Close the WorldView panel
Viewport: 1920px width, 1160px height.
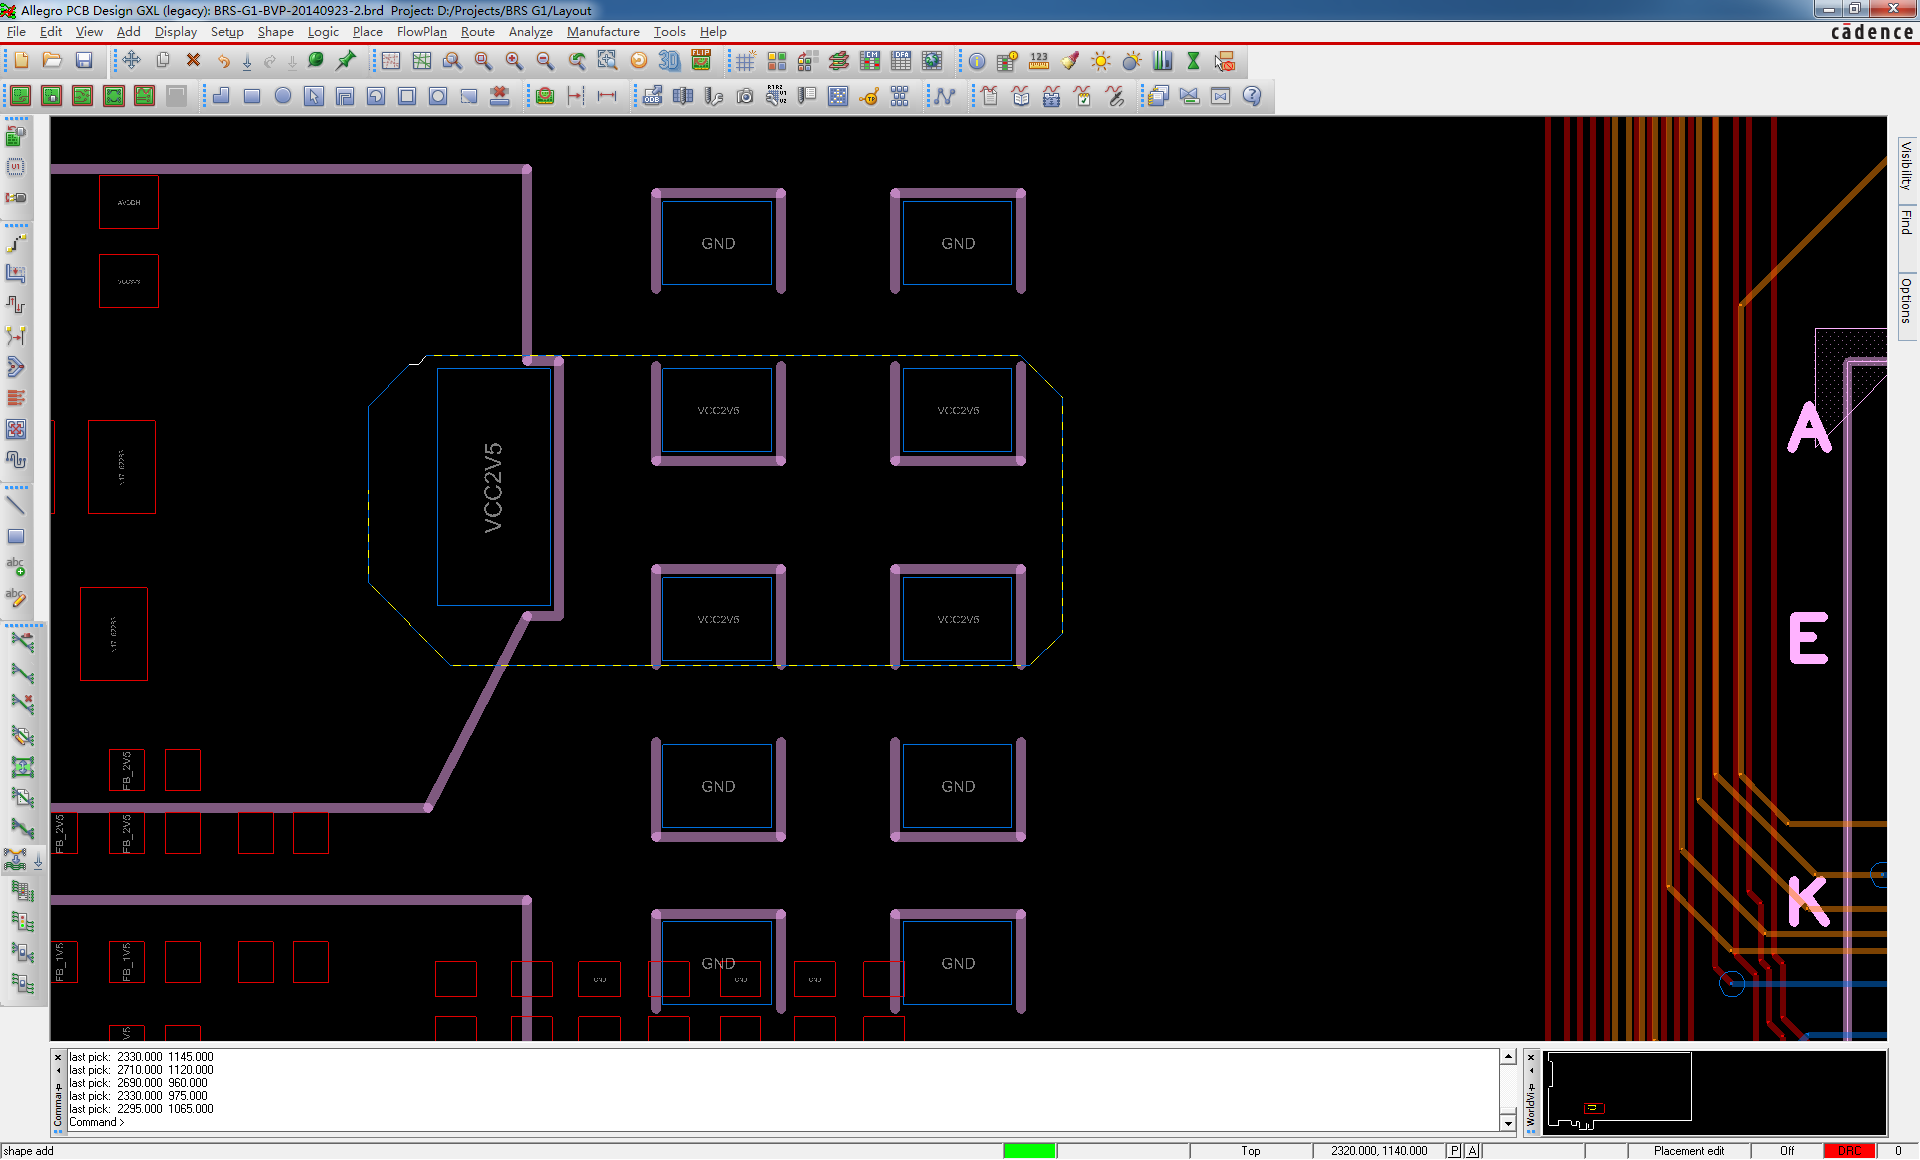coord(1531,1057)
